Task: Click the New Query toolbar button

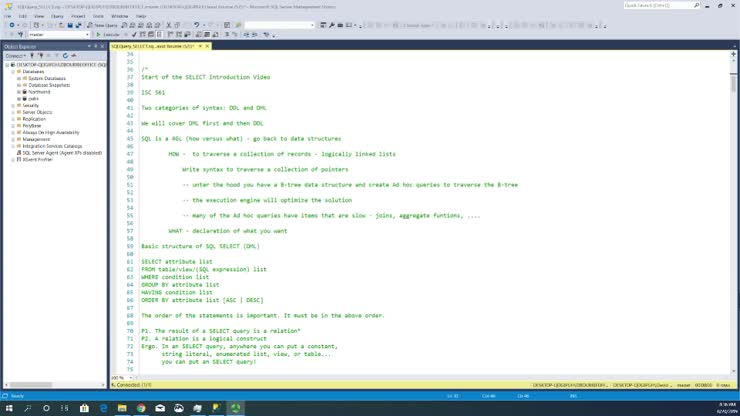Action: (104, 25)
